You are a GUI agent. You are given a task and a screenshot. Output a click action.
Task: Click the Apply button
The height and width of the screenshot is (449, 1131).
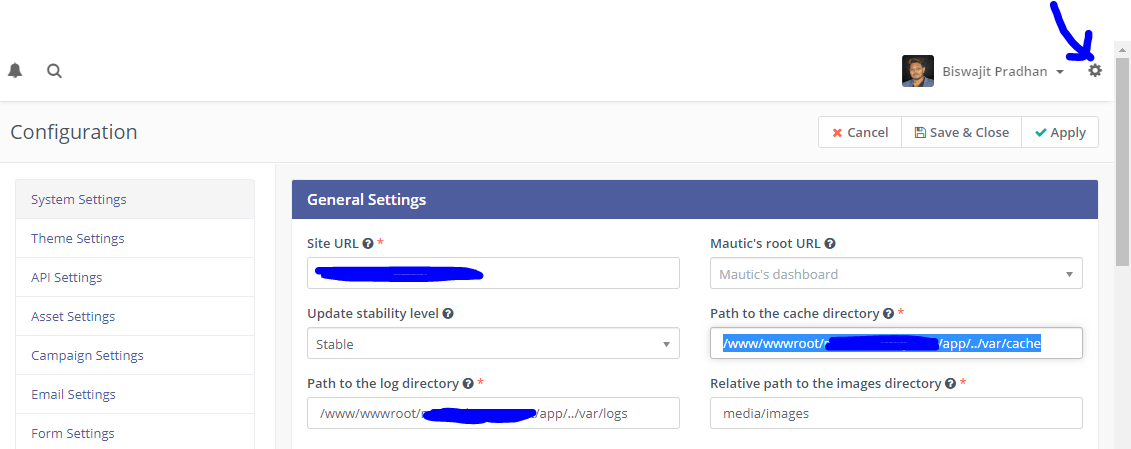(x=1060, y=132)
